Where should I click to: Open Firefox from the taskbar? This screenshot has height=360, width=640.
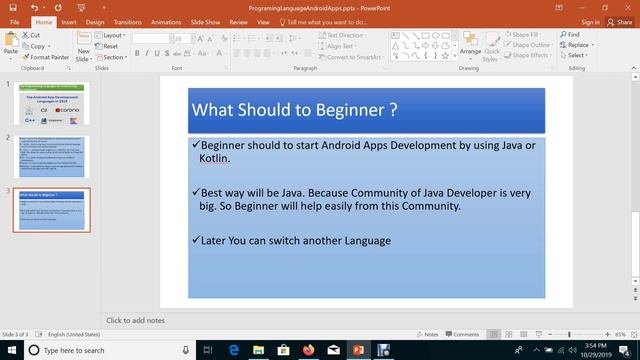tap(309, 350)
